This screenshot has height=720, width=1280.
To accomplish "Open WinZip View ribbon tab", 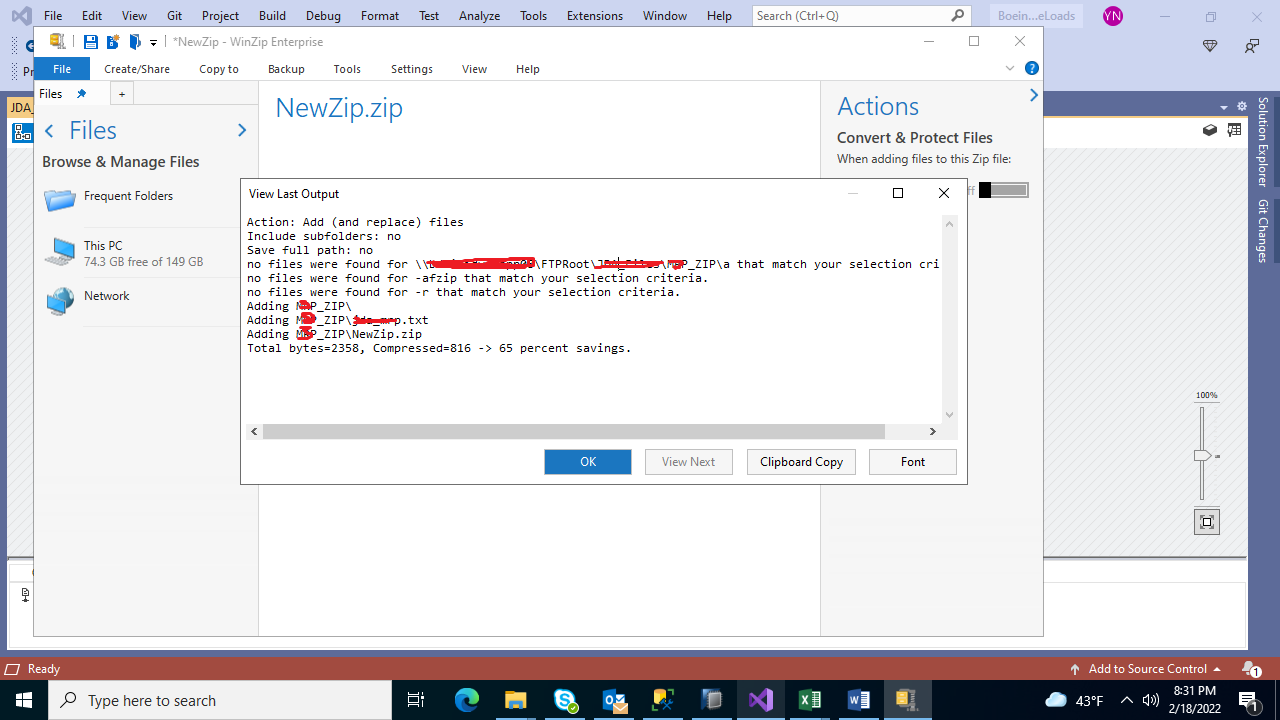I will pos(474,69).
